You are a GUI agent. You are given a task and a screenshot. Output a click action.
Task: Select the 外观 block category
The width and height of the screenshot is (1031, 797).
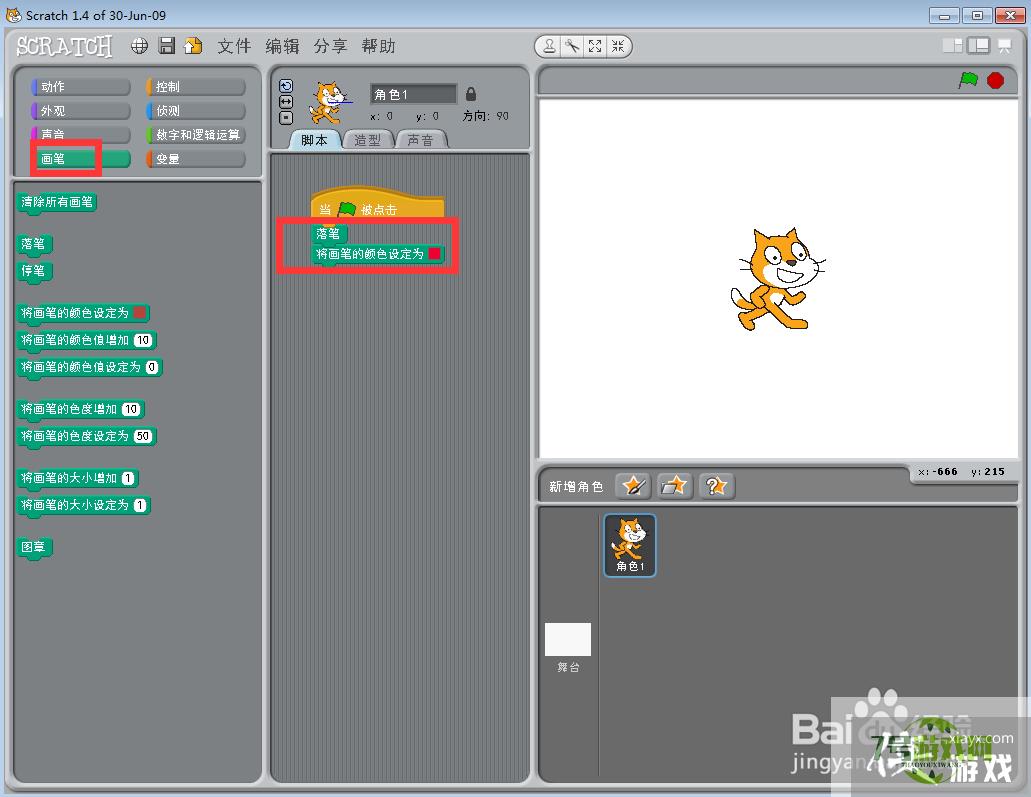[x=81, y=110]
